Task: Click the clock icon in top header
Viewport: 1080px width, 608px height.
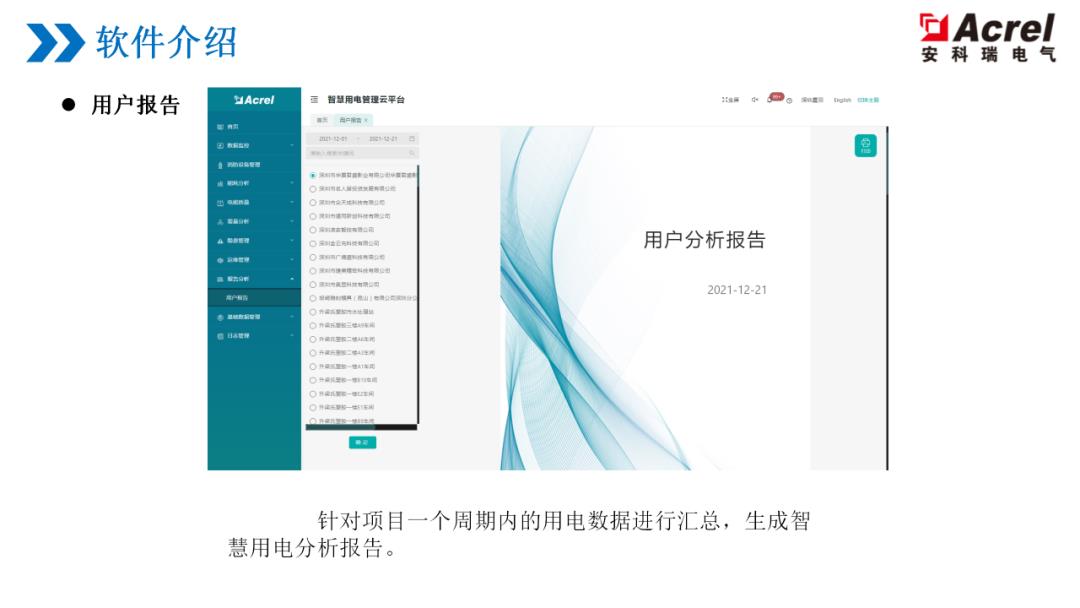Action: click(789, 100)
